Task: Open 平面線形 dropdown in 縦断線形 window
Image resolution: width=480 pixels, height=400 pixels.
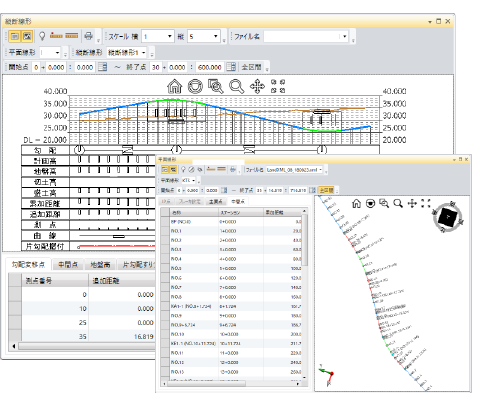Action: coord(57,53)
